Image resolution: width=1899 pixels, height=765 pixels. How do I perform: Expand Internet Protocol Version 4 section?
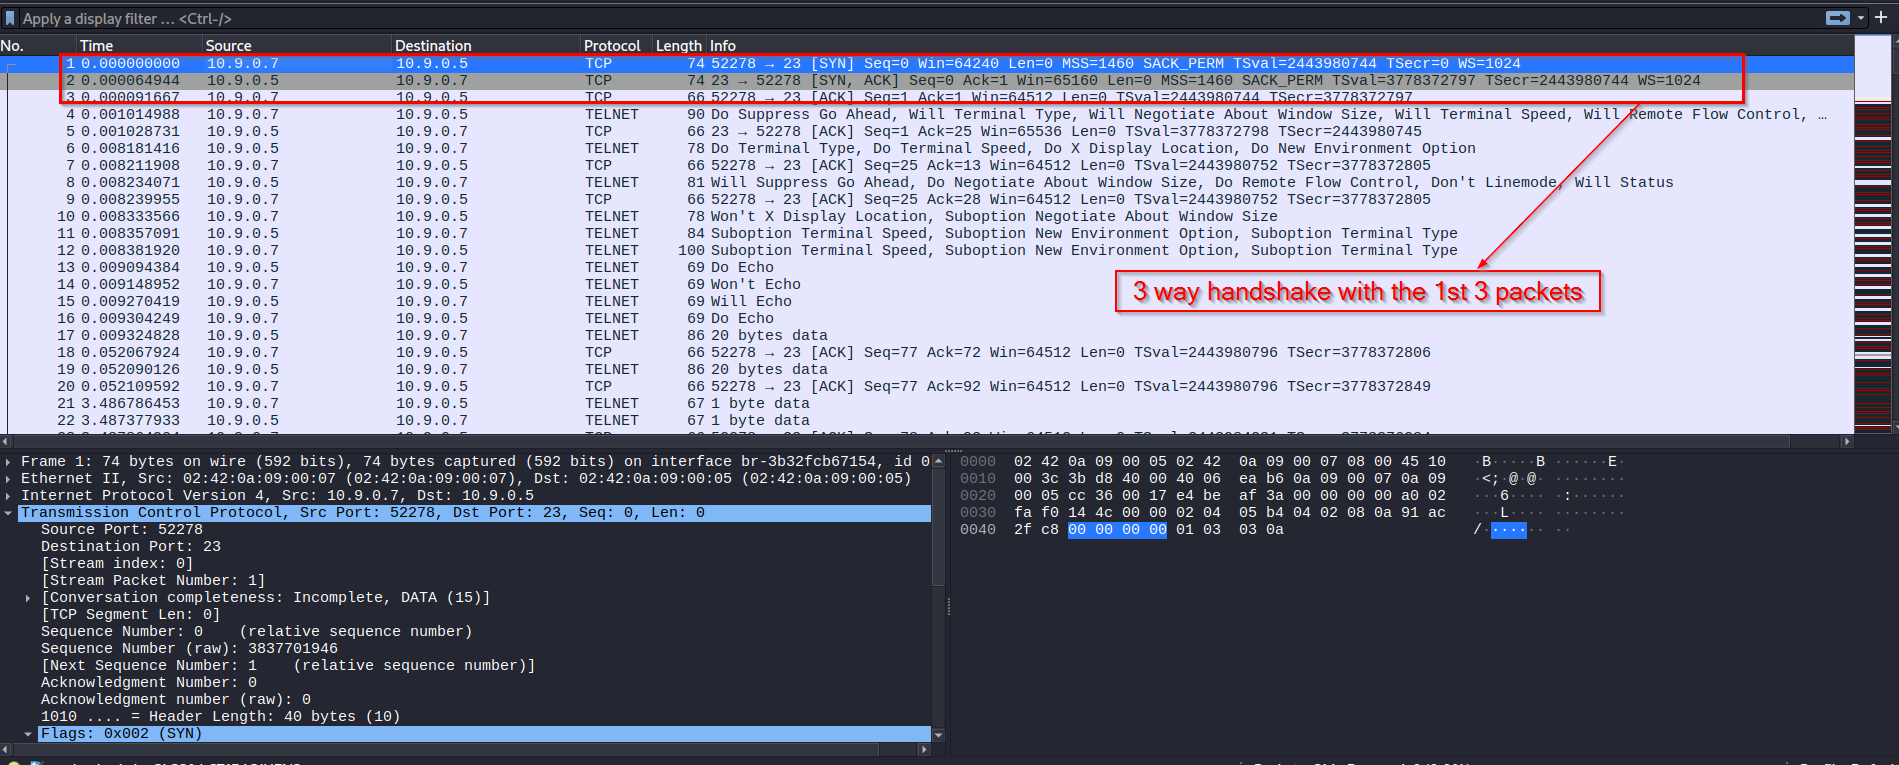click(9, 496)
